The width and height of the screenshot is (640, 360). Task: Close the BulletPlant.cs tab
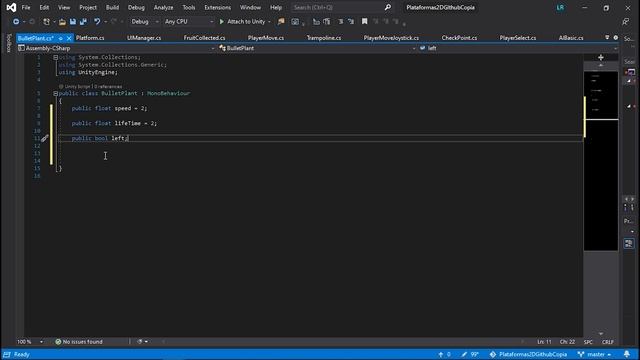(69, 38)
